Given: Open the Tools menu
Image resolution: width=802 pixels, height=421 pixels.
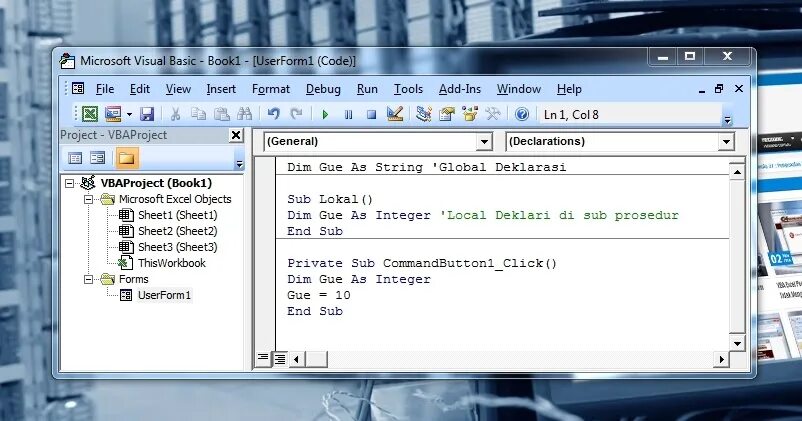Looking at the screenshot, I should click(408, 89).
